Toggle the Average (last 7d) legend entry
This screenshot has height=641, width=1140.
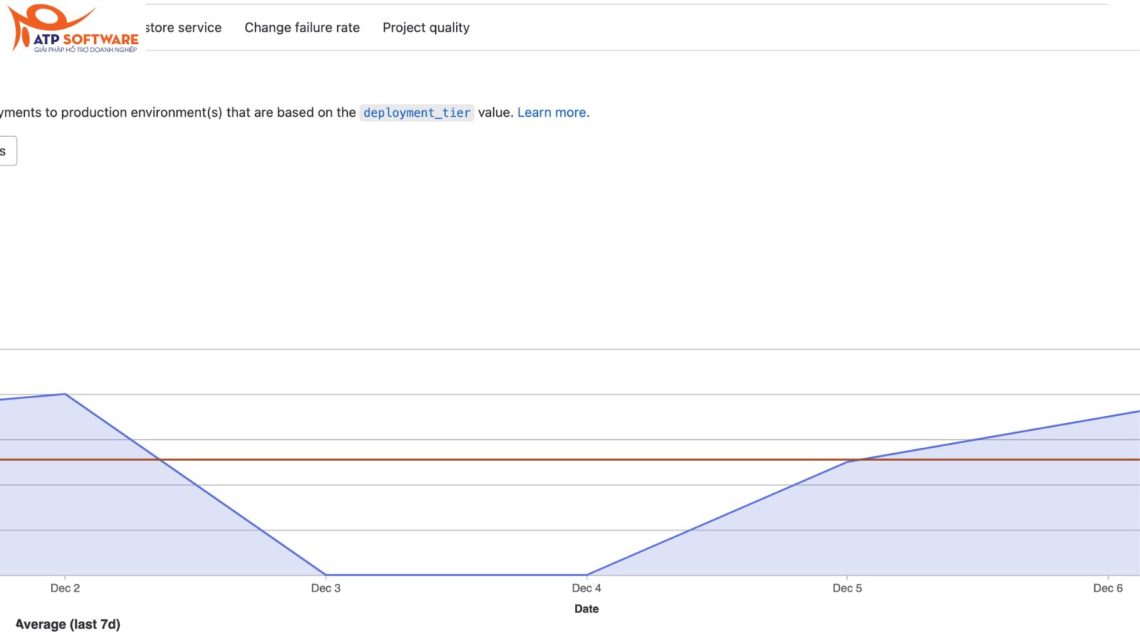(68, 625)
